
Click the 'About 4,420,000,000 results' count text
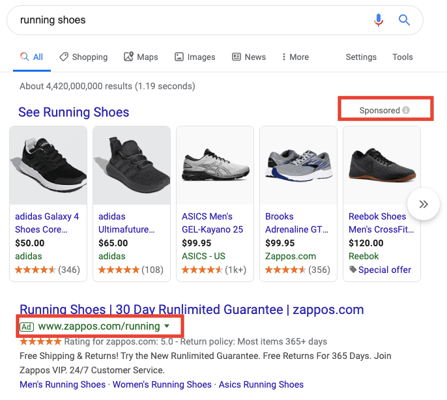coord(107,86)
